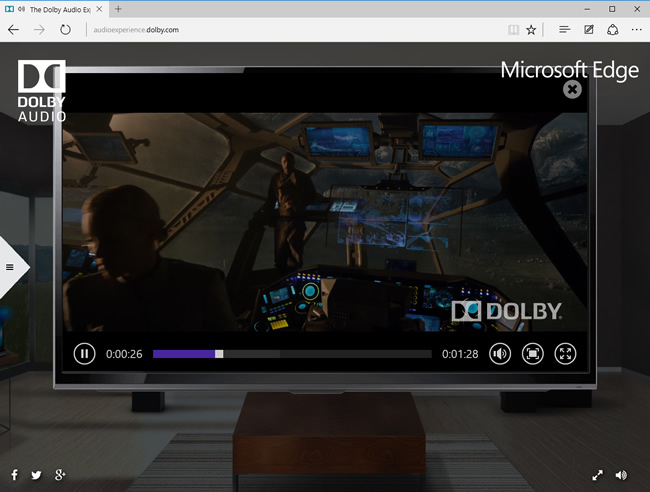Open the Share panel in Edge
Screen dimensions: 650x492
(x=613, y=30)
